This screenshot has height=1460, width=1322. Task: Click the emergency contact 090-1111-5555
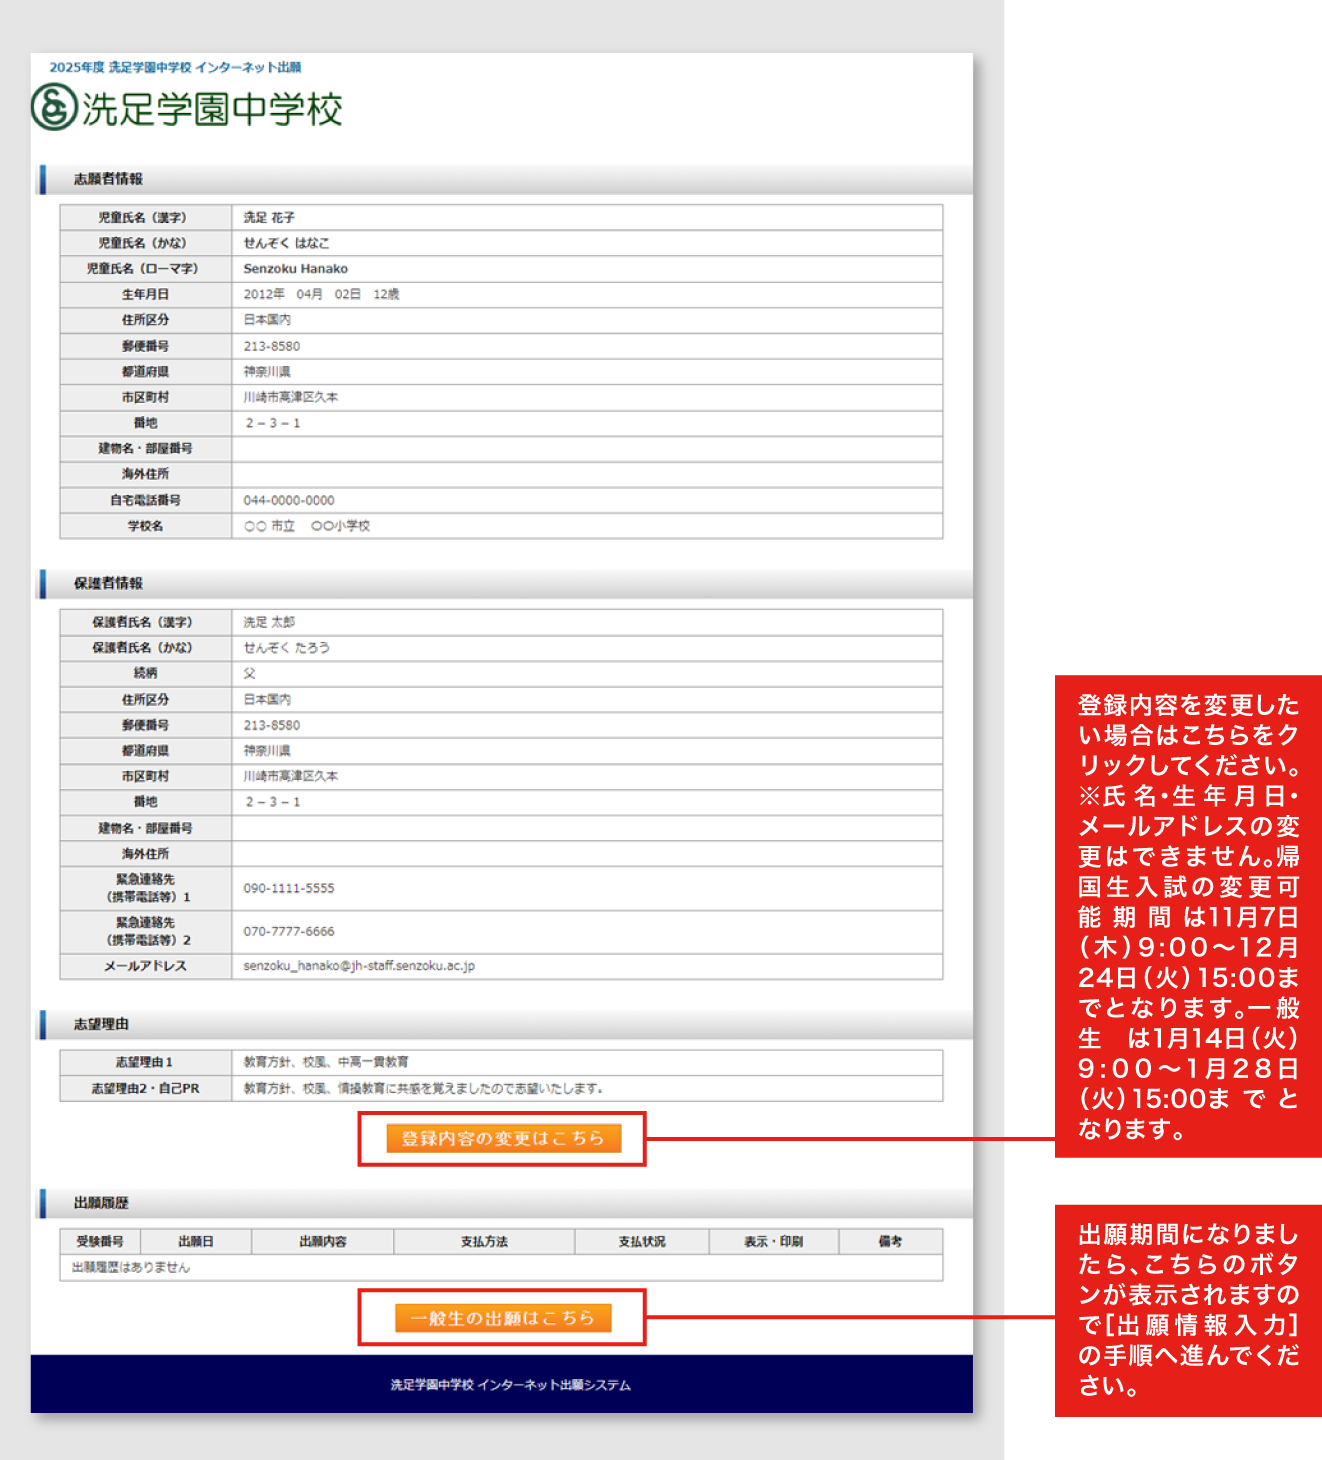(x=289, y=888)
